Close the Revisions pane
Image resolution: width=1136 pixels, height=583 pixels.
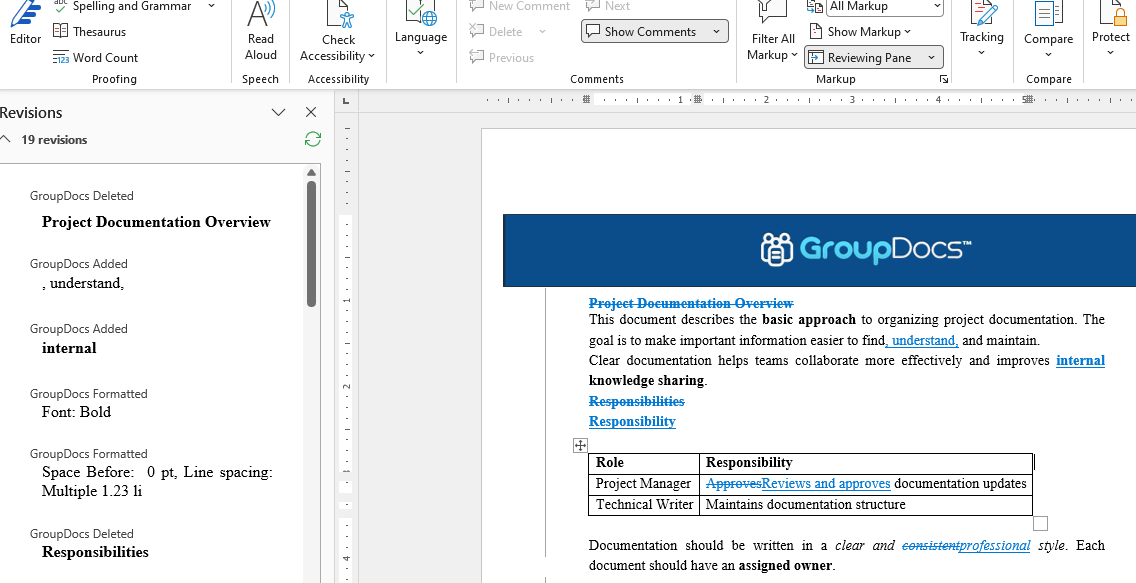click(x=311, y=113)
